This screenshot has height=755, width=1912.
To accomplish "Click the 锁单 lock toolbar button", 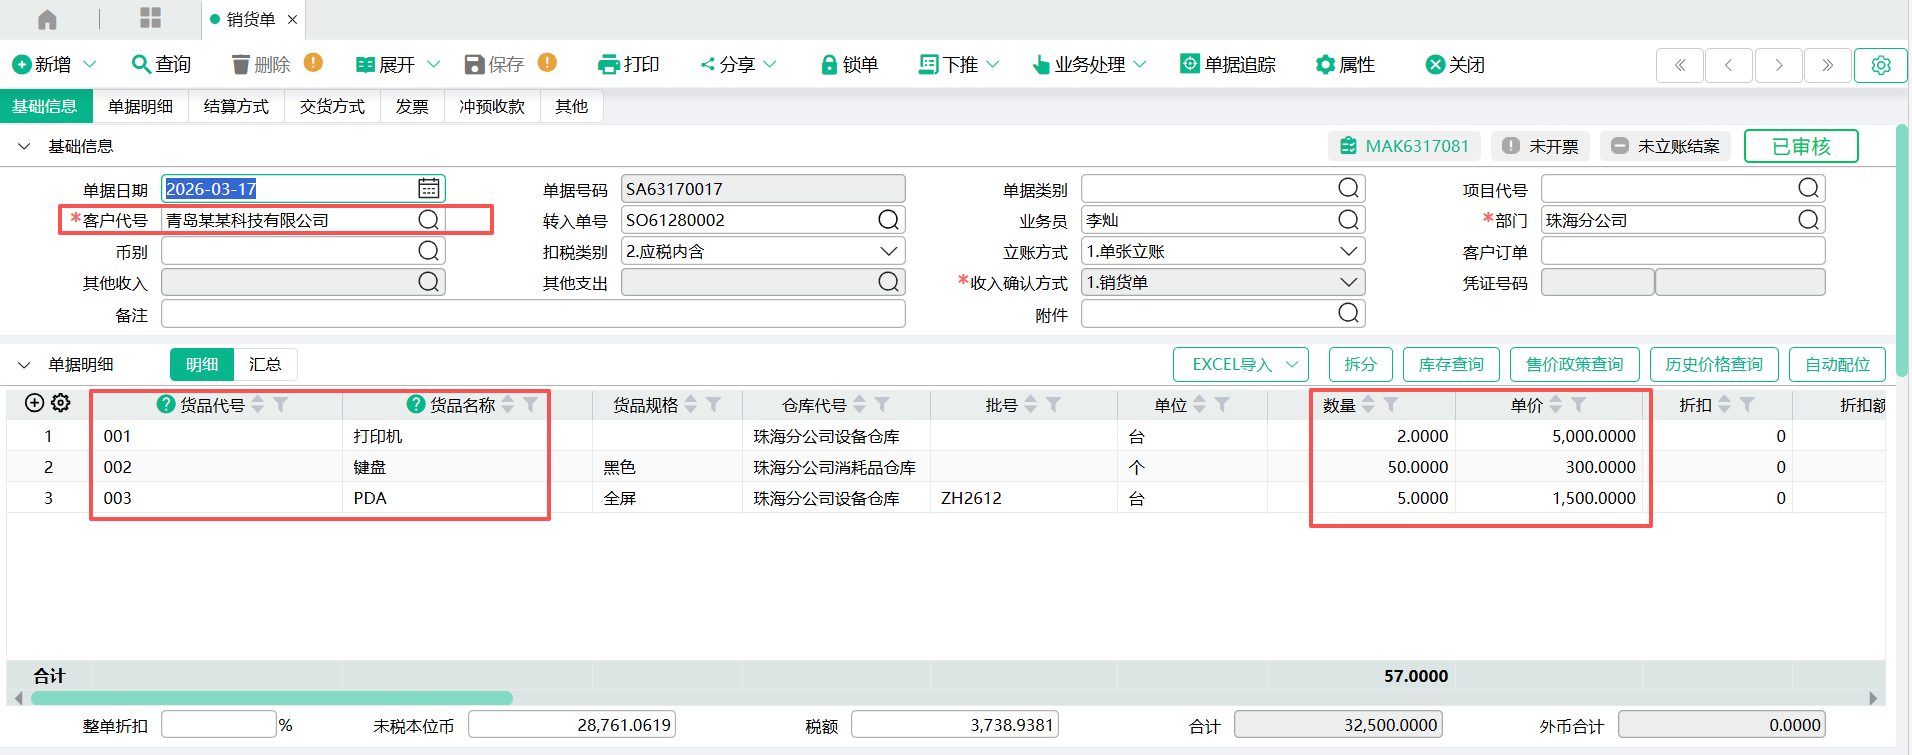I will point(849,65).
